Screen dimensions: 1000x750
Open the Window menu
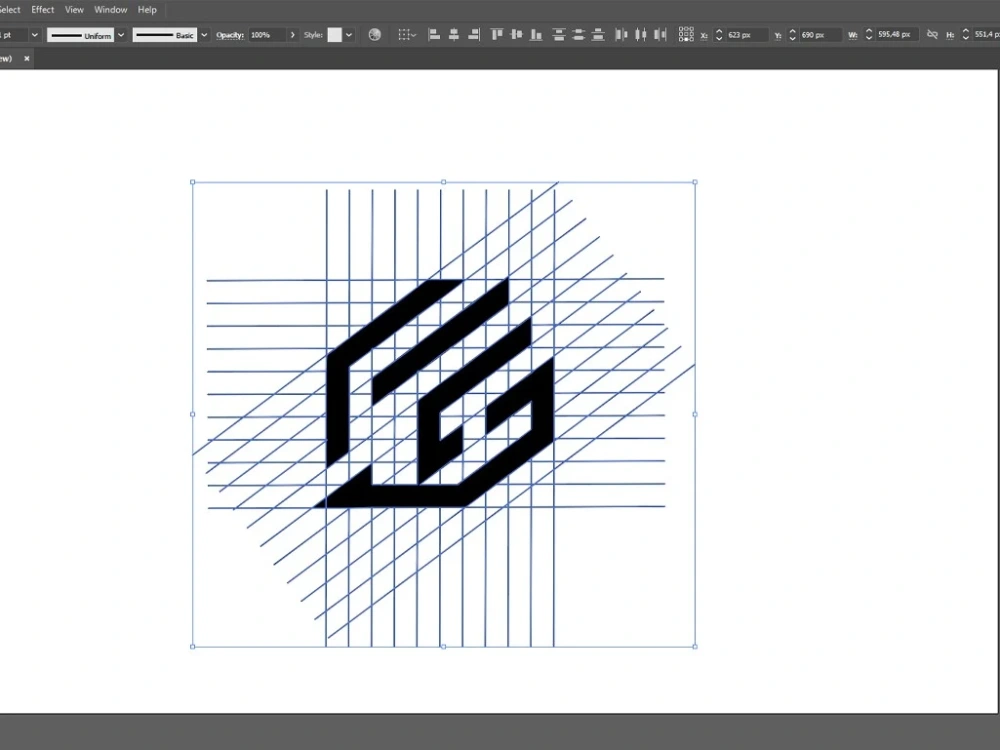coord(110,10)
